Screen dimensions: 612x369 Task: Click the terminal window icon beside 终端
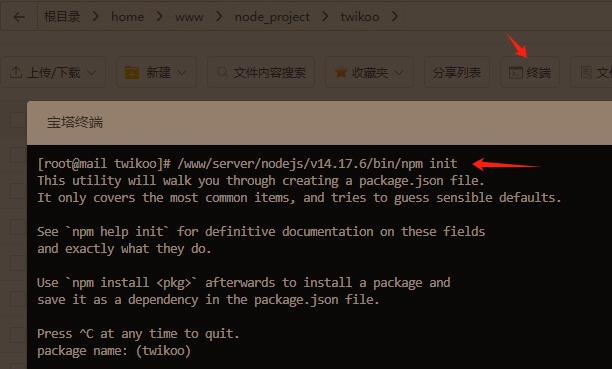point(516,73)
